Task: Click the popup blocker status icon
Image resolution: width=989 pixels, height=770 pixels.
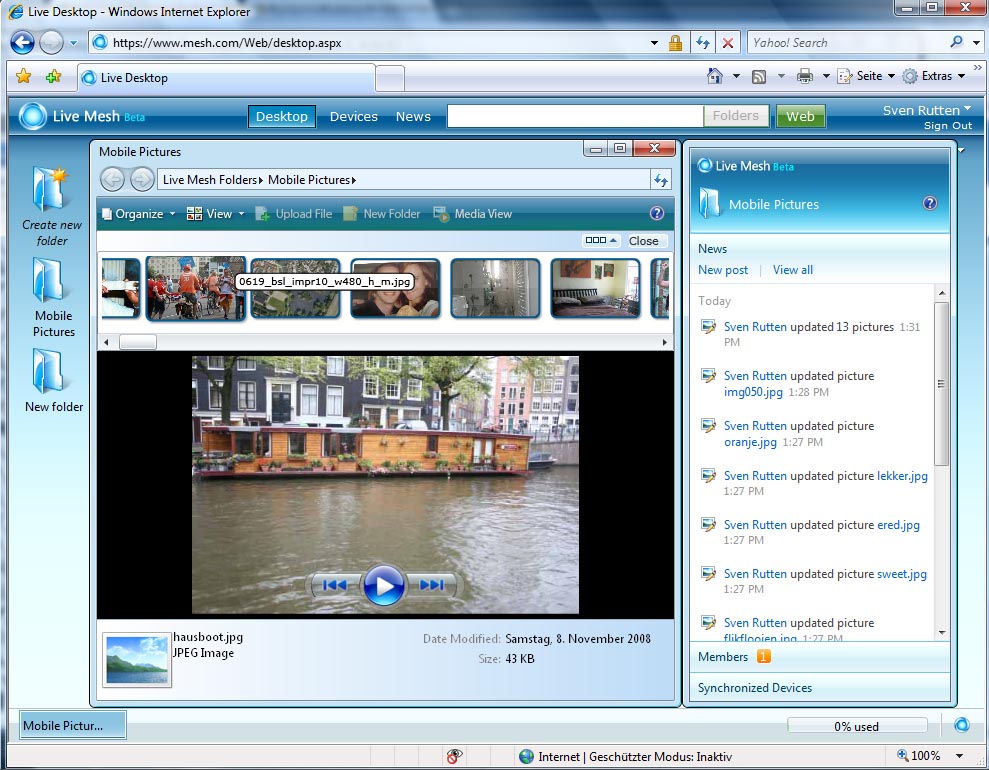Action: point(454,756)
